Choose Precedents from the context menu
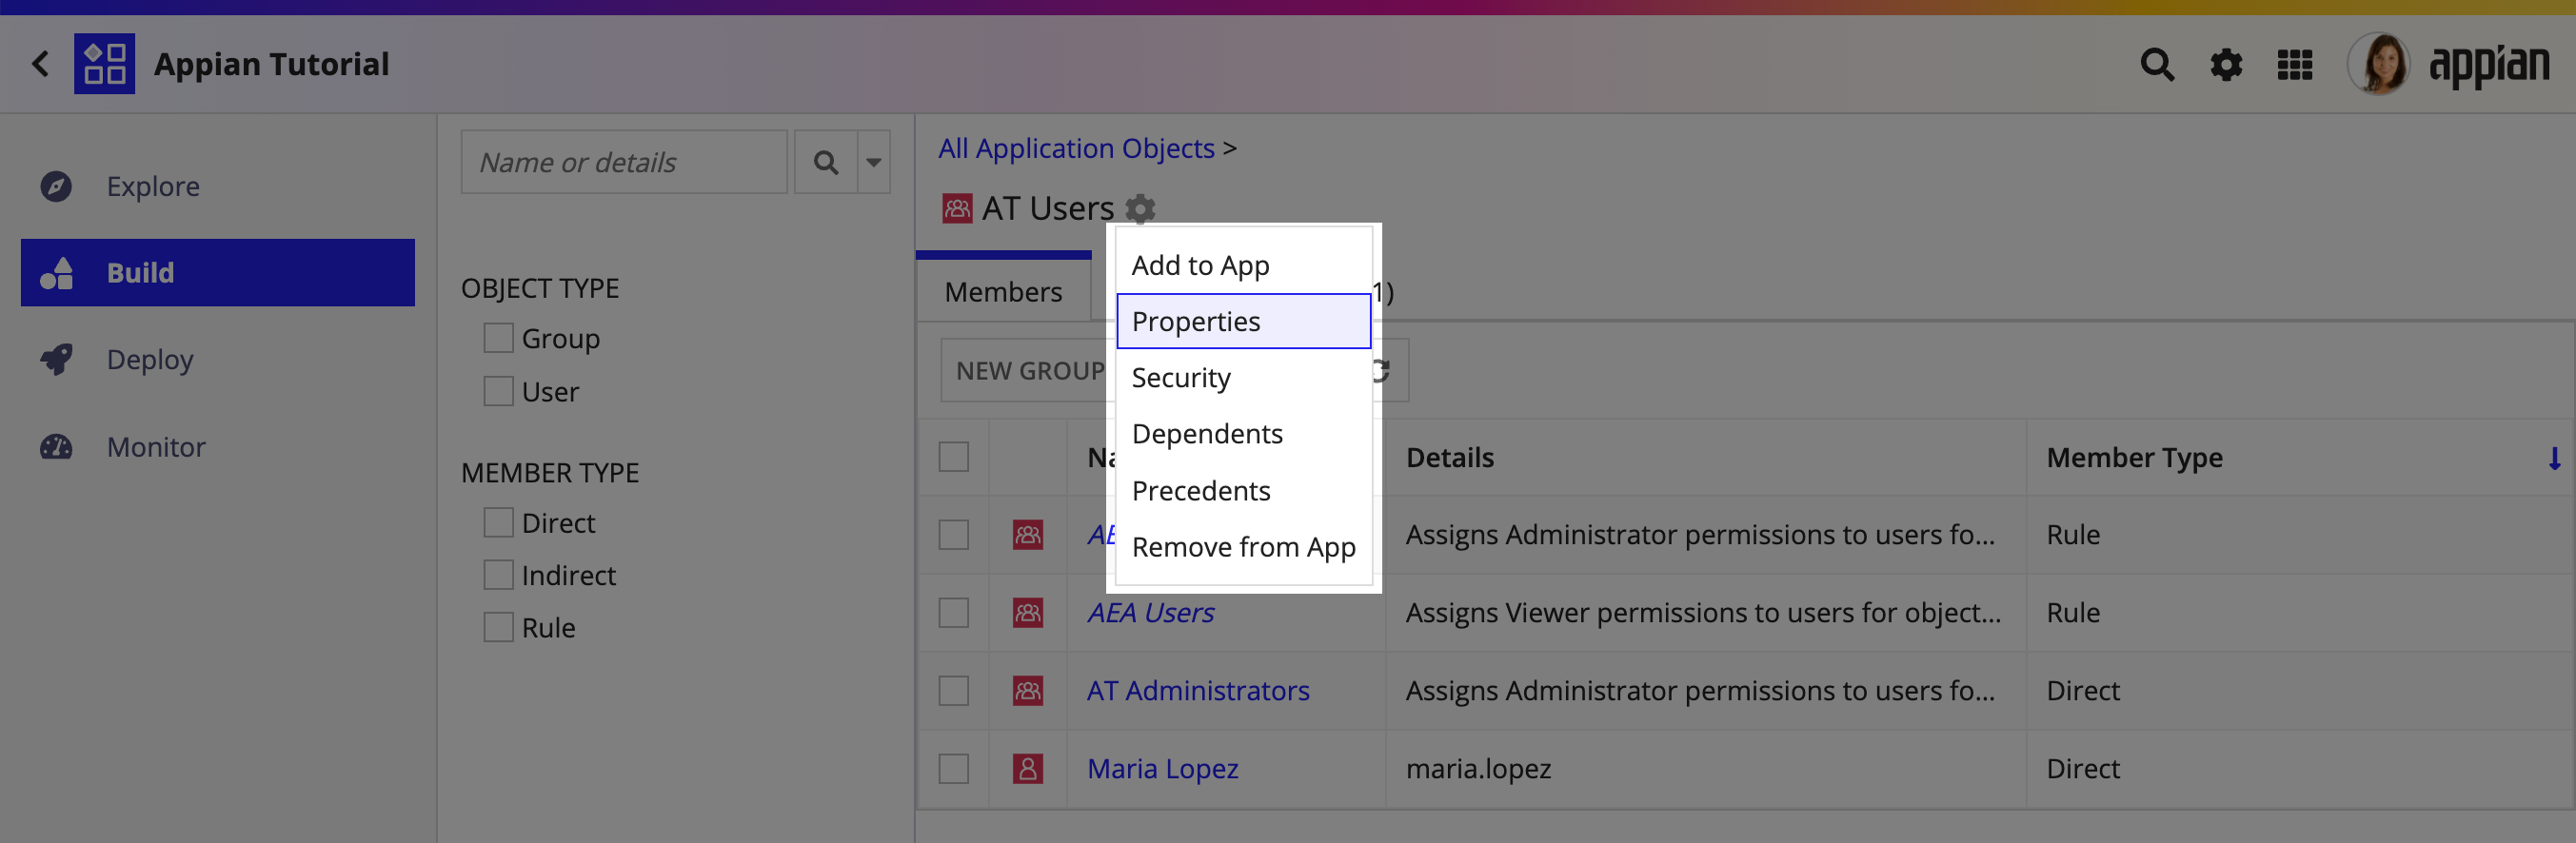The height and width of the screenshot is (843, 2576). (x=1243, y=490)
